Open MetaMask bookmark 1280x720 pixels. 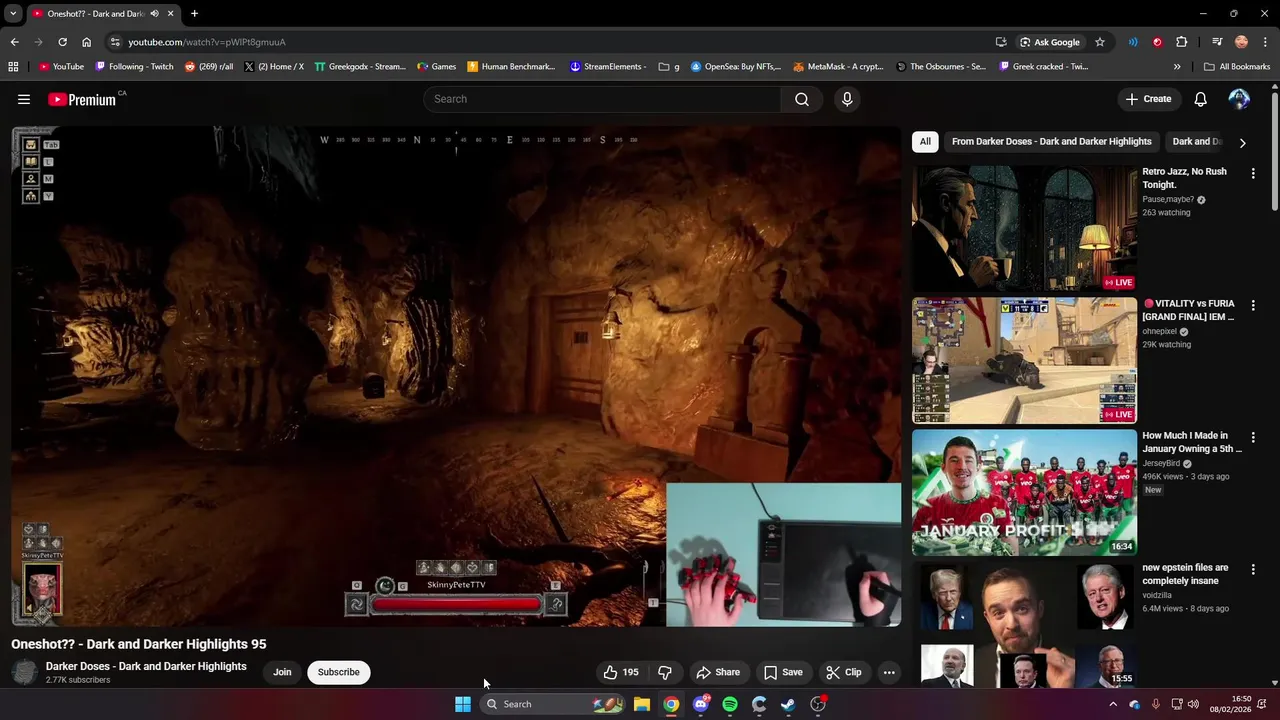[838, 67]
